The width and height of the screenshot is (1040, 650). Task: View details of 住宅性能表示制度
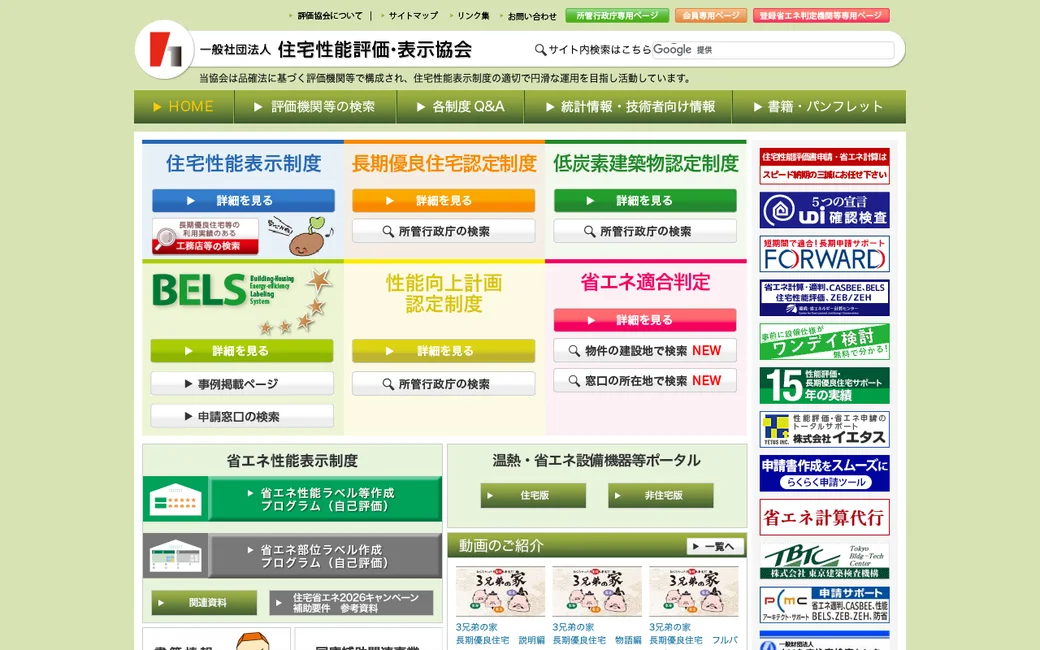(243, 200)
